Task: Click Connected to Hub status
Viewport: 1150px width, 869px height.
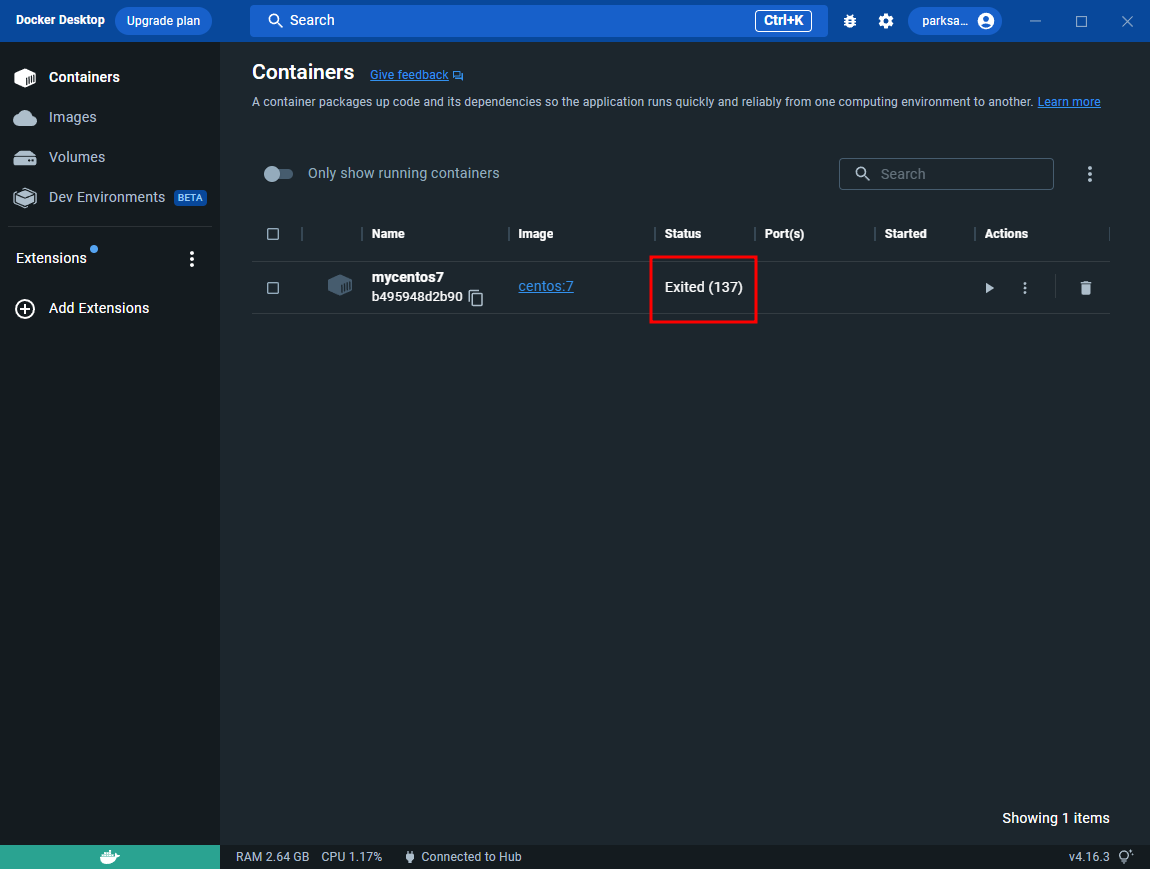Action: point(463,857)
